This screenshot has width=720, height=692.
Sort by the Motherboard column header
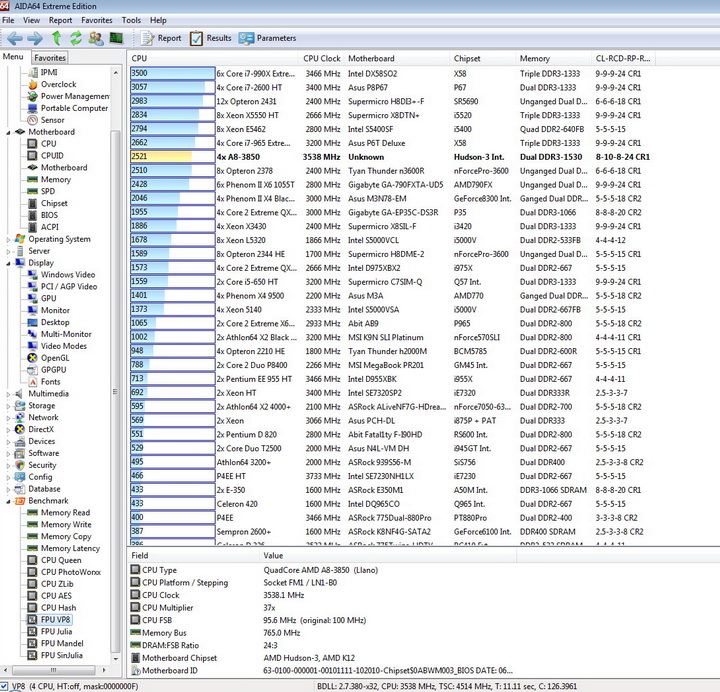click(397, 58)
